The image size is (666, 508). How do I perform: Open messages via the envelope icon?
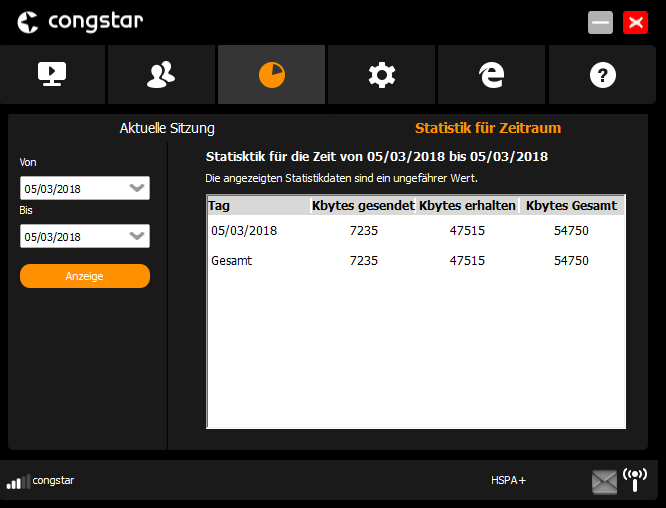[x=604, y=482]
